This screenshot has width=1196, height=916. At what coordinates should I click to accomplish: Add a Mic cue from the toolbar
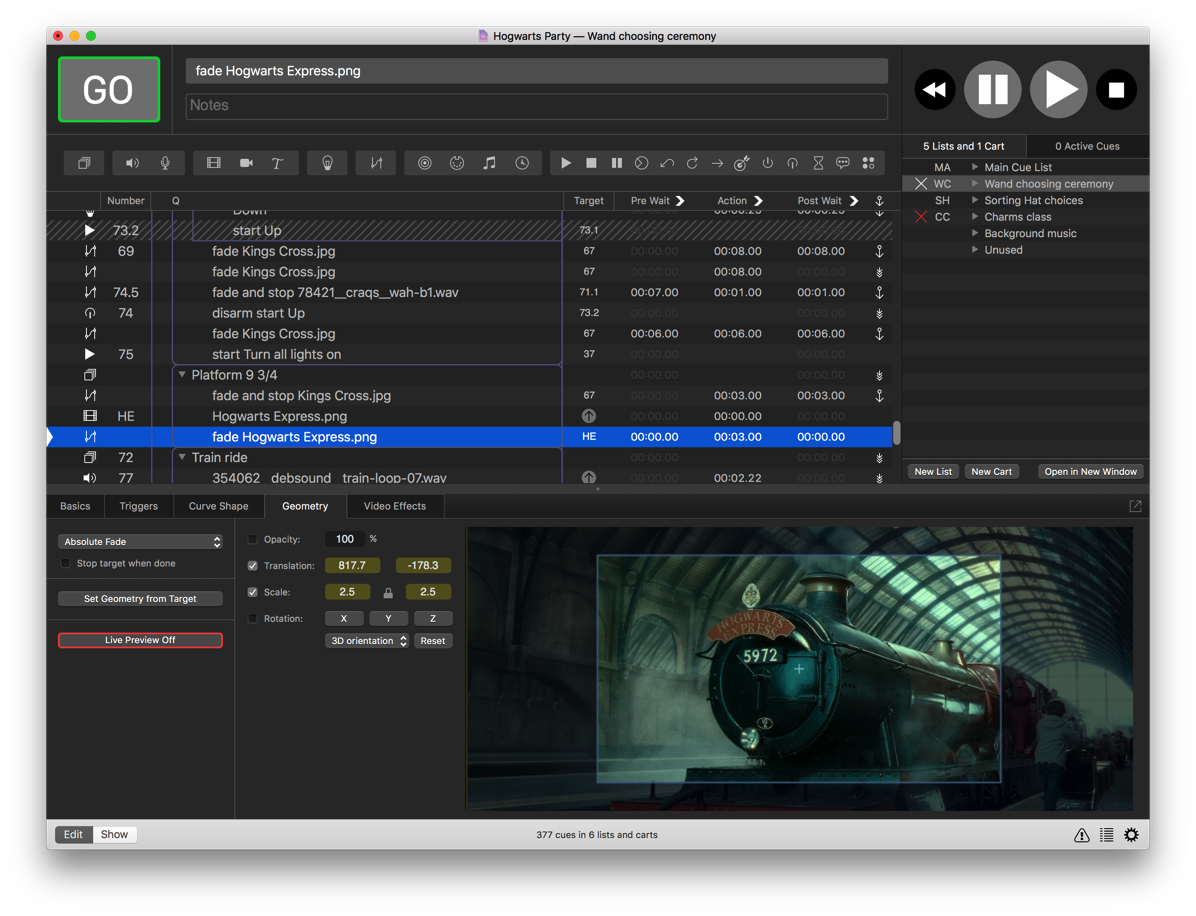tap(165, 163)
